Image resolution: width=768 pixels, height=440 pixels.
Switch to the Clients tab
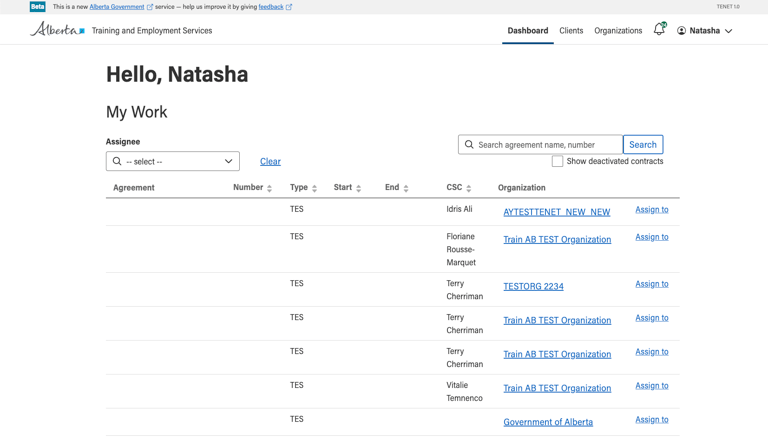(x=571, y=31)
